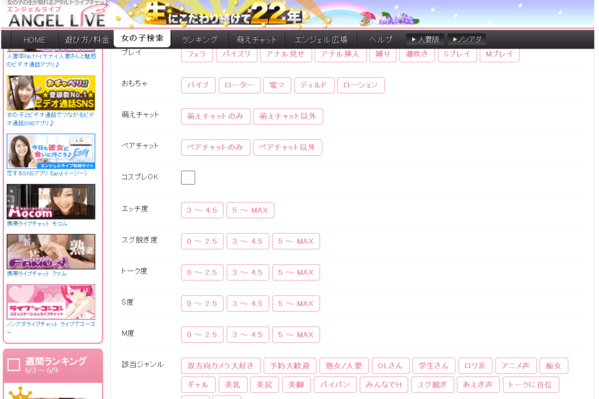Select S度 0 ~ 2.5 option
Screen dimensions: 599x399
coord(202,303)
